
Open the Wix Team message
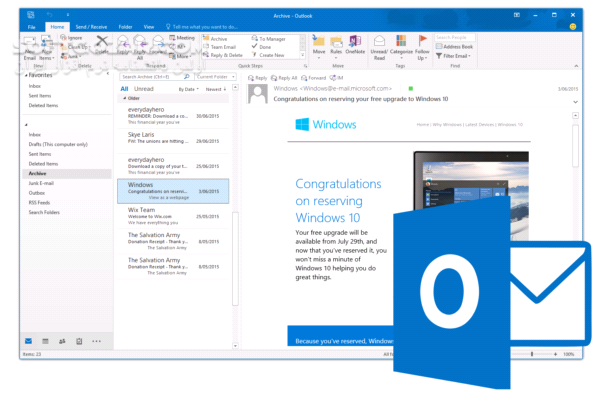173,216
